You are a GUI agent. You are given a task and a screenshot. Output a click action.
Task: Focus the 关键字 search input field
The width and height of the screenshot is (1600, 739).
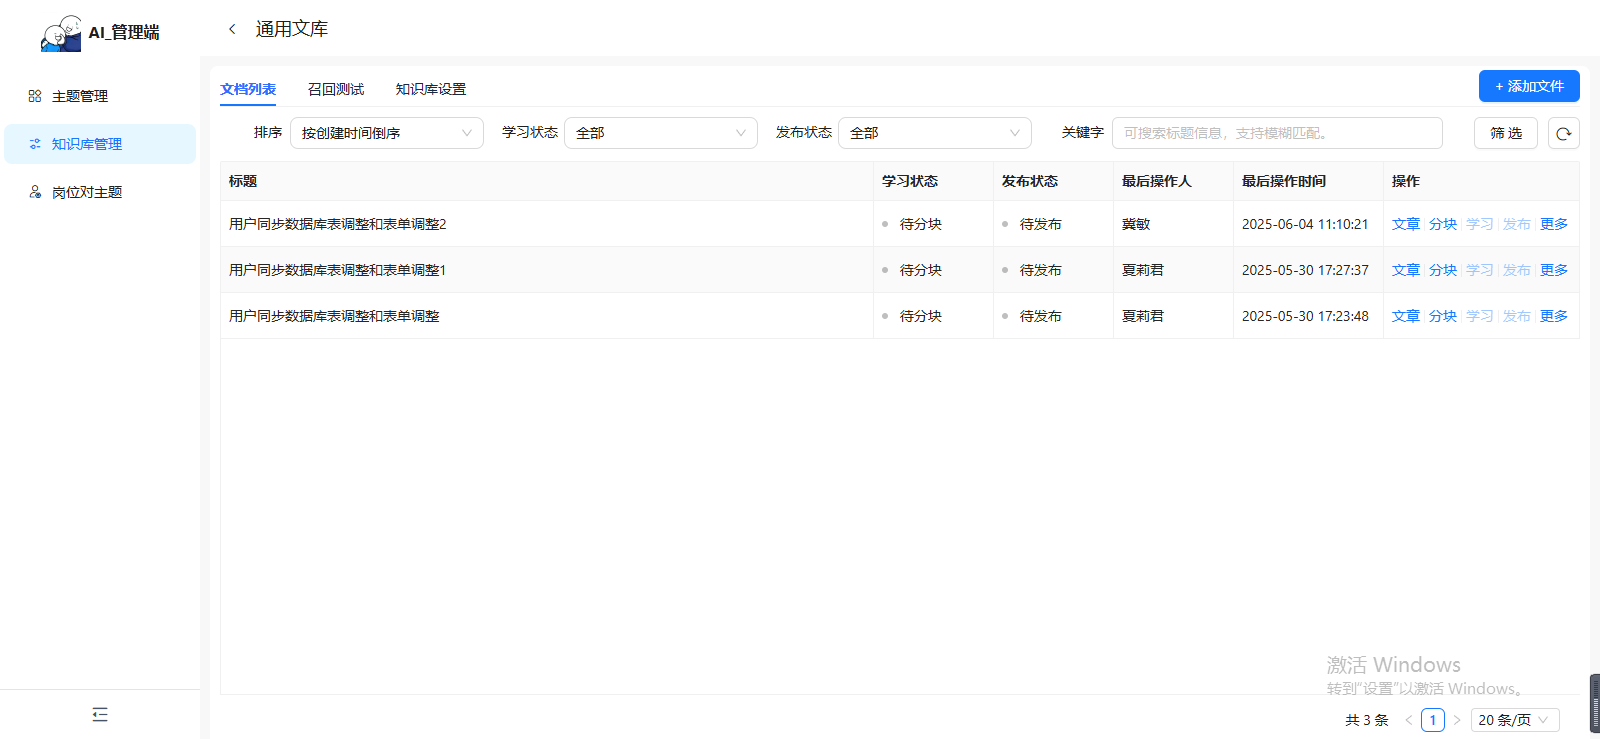pos(1276,133)
